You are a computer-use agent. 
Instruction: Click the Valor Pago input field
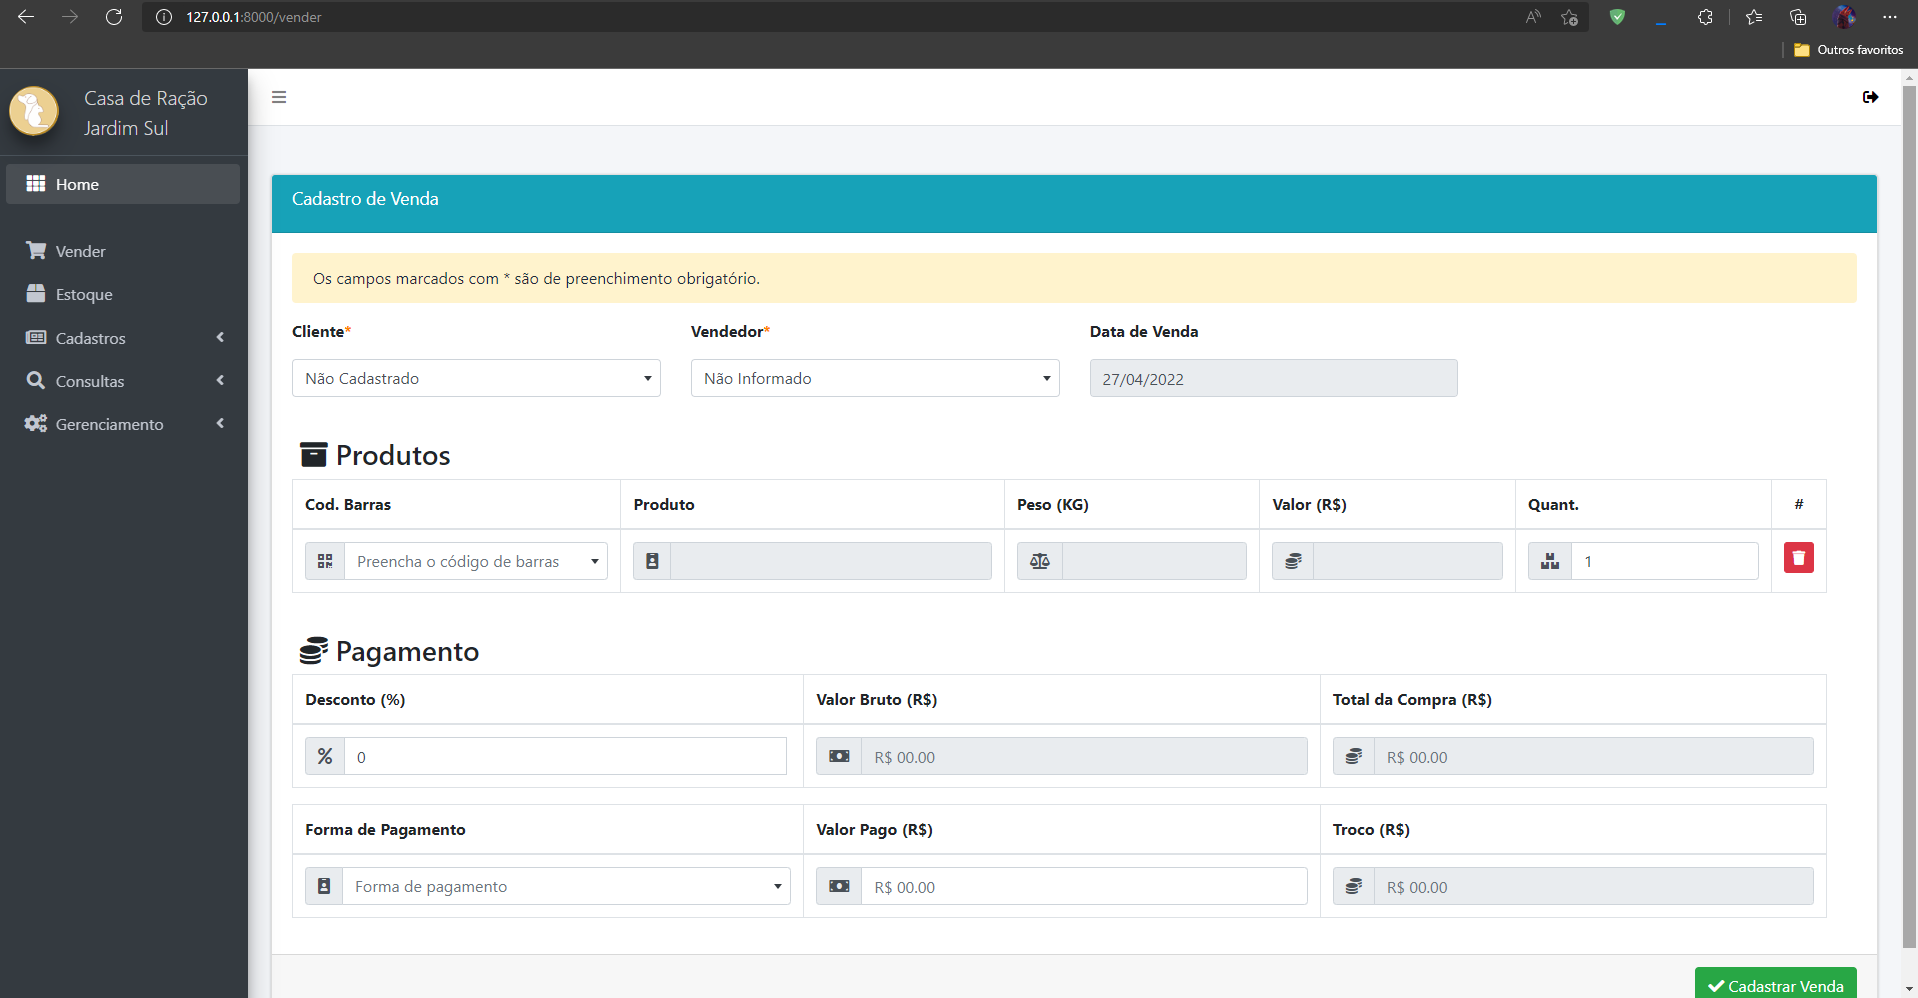pyautogui.click(x=1084, y=886)
